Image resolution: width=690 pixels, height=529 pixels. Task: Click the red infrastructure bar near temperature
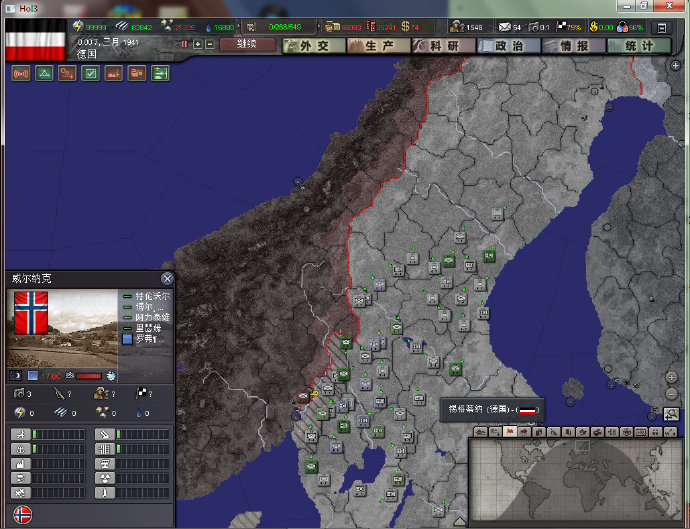click(x=89, y=376)
